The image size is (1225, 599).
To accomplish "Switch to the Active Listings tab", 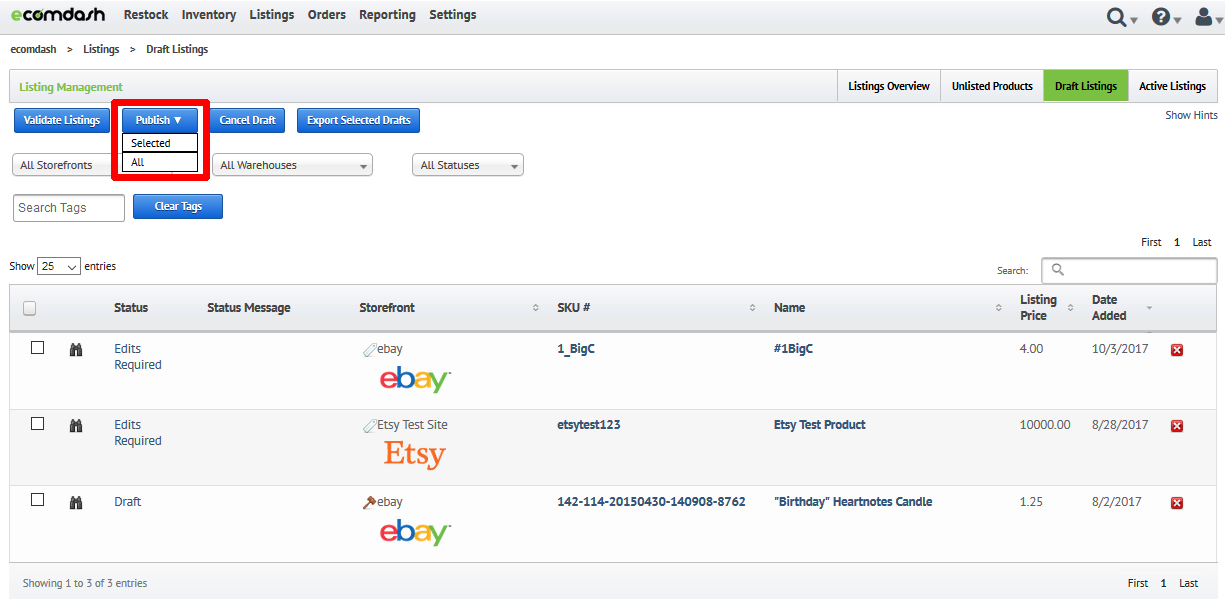I will 1172,86.
